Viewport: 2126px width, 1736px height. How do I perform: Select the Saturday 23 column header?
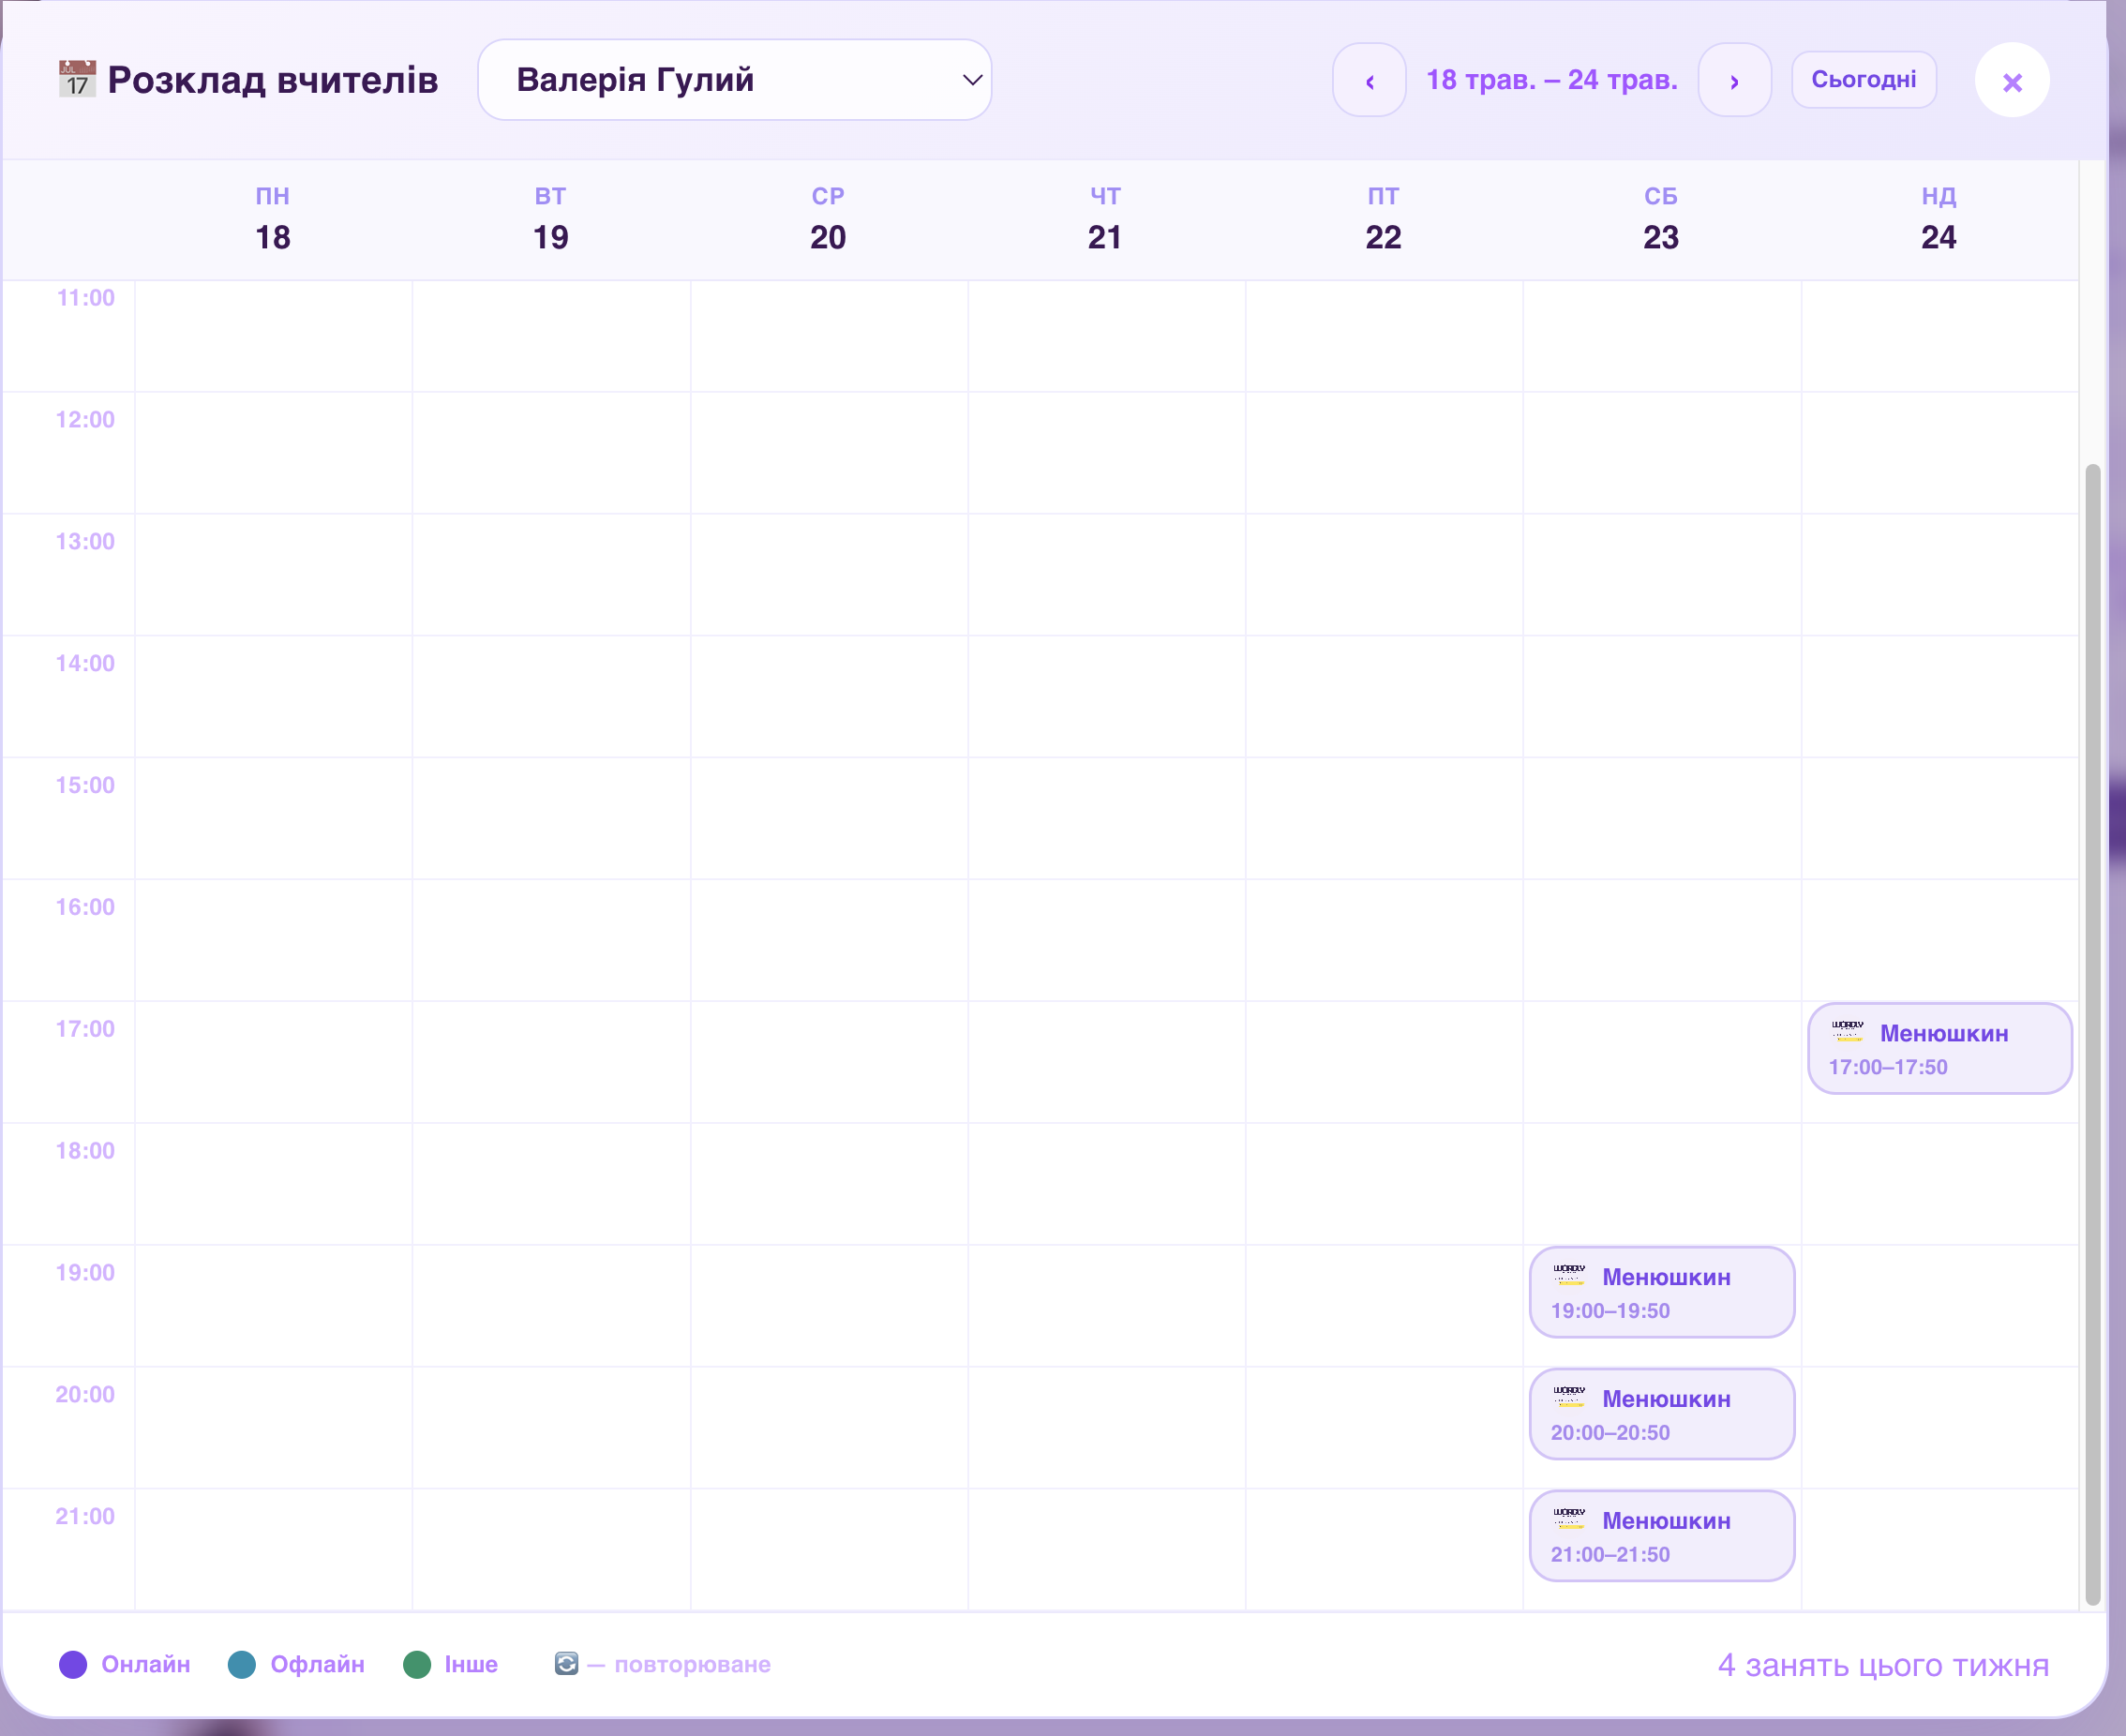(x=1661, y=219)
